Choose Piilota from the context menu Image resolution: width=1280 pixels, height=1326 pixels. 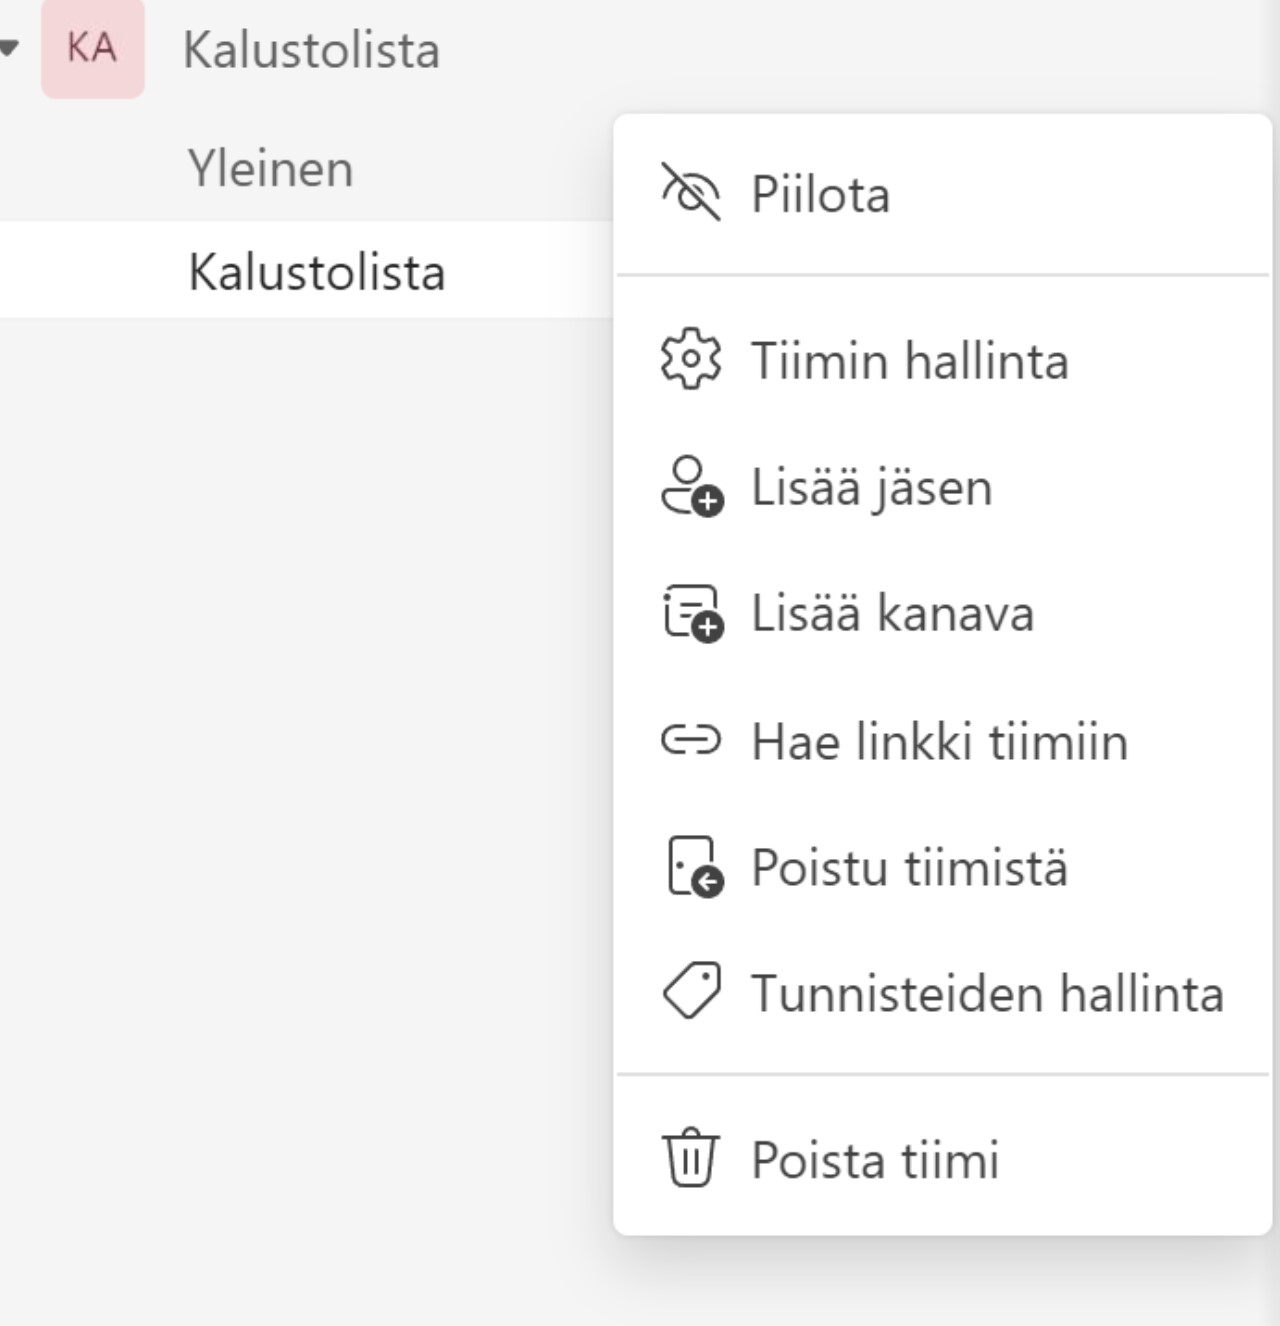(x=942, y=194)
